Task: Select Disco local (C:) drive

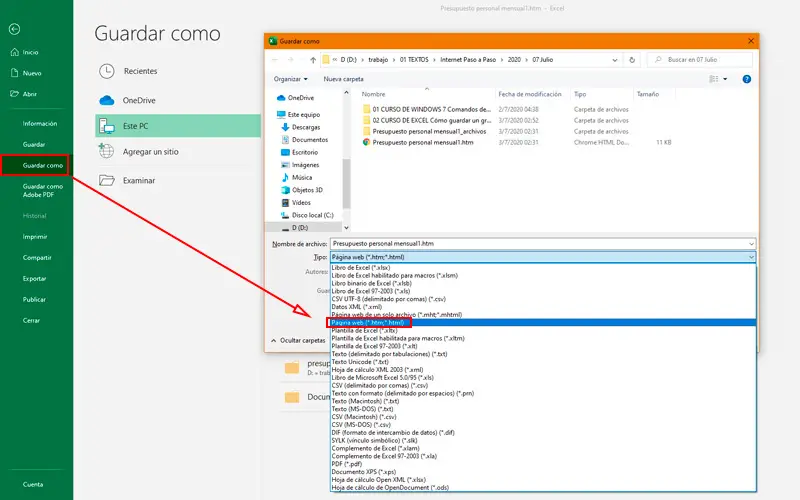Action: click(x=307, y=215)
